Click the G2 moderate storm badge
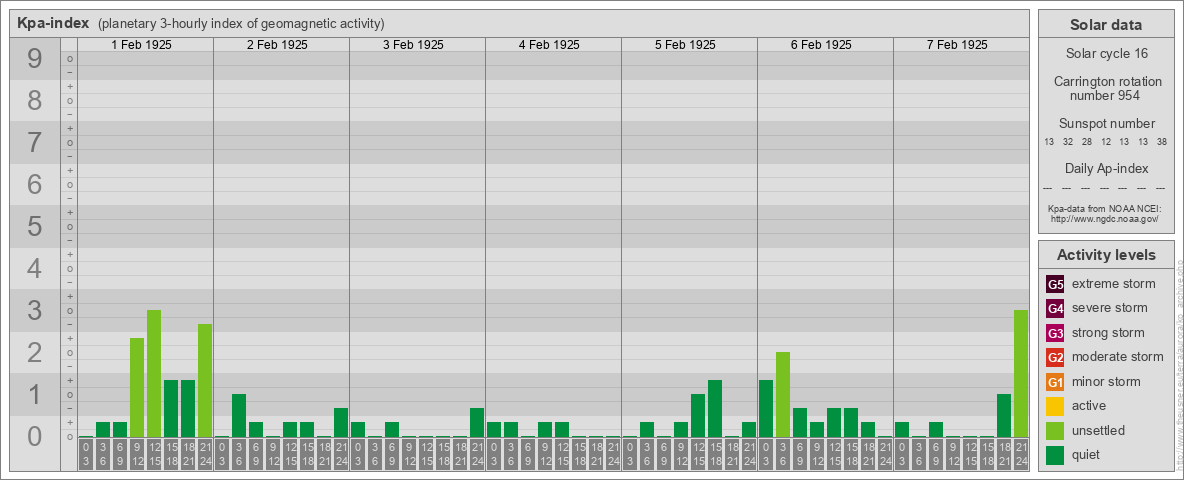This screenshot has height=480, width=1184. [x=1055, y=357]
